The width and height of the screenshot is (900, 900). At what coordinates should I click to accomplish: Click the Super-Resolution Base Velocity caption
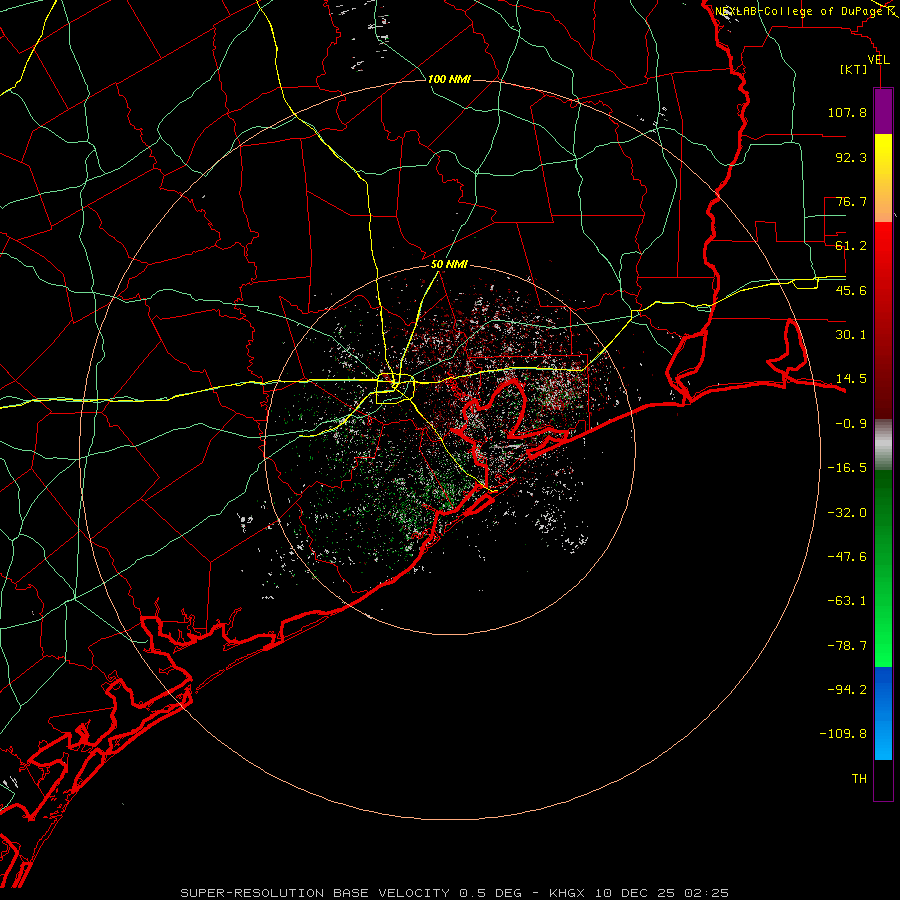(x=454, y=893)
